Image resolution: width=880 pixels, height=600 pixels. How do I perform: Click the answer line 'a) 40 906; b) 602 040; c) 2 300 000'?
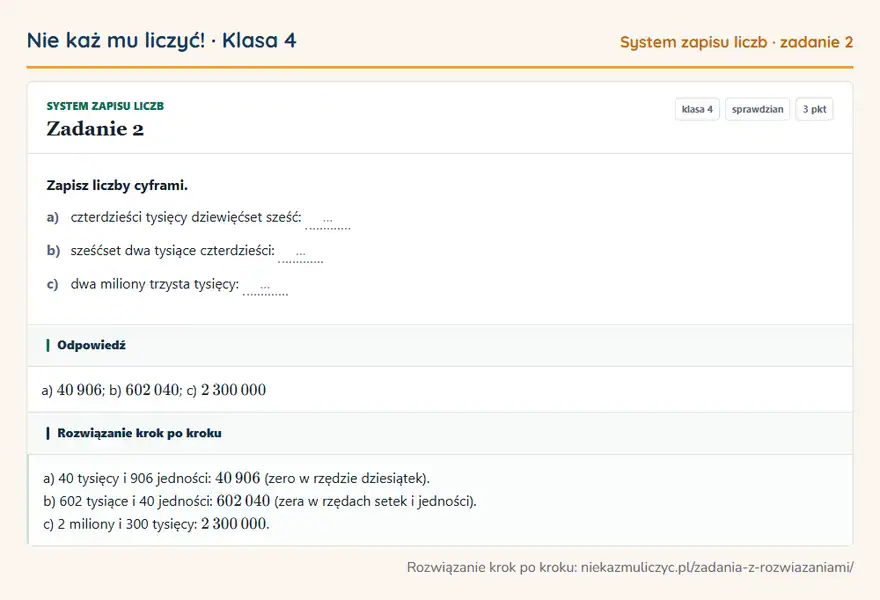click(154, 390)
